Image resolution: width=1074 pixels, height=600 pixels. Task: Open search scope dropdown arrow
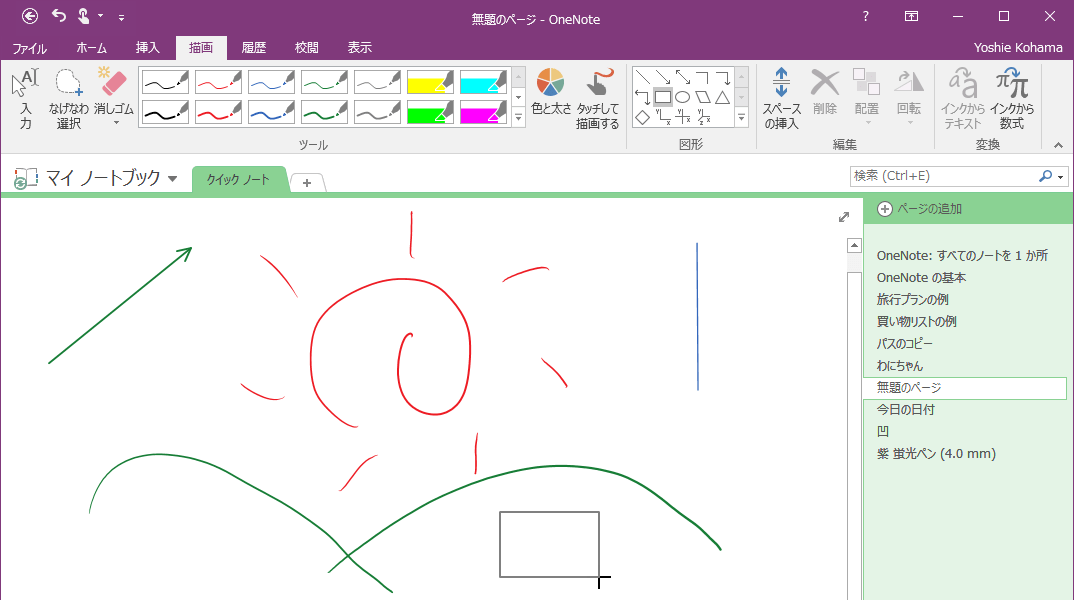click(x=1061, y=177)
